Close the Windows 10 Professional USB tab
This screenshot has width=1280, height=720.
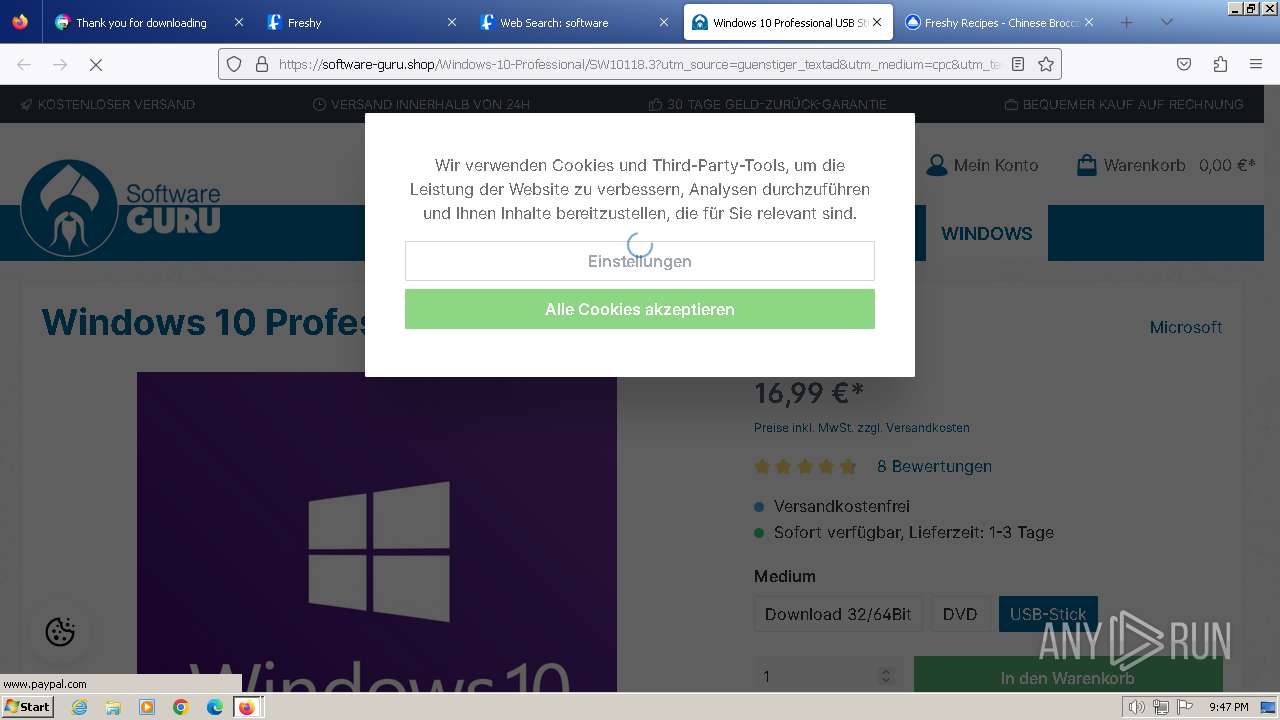(877, 22)
